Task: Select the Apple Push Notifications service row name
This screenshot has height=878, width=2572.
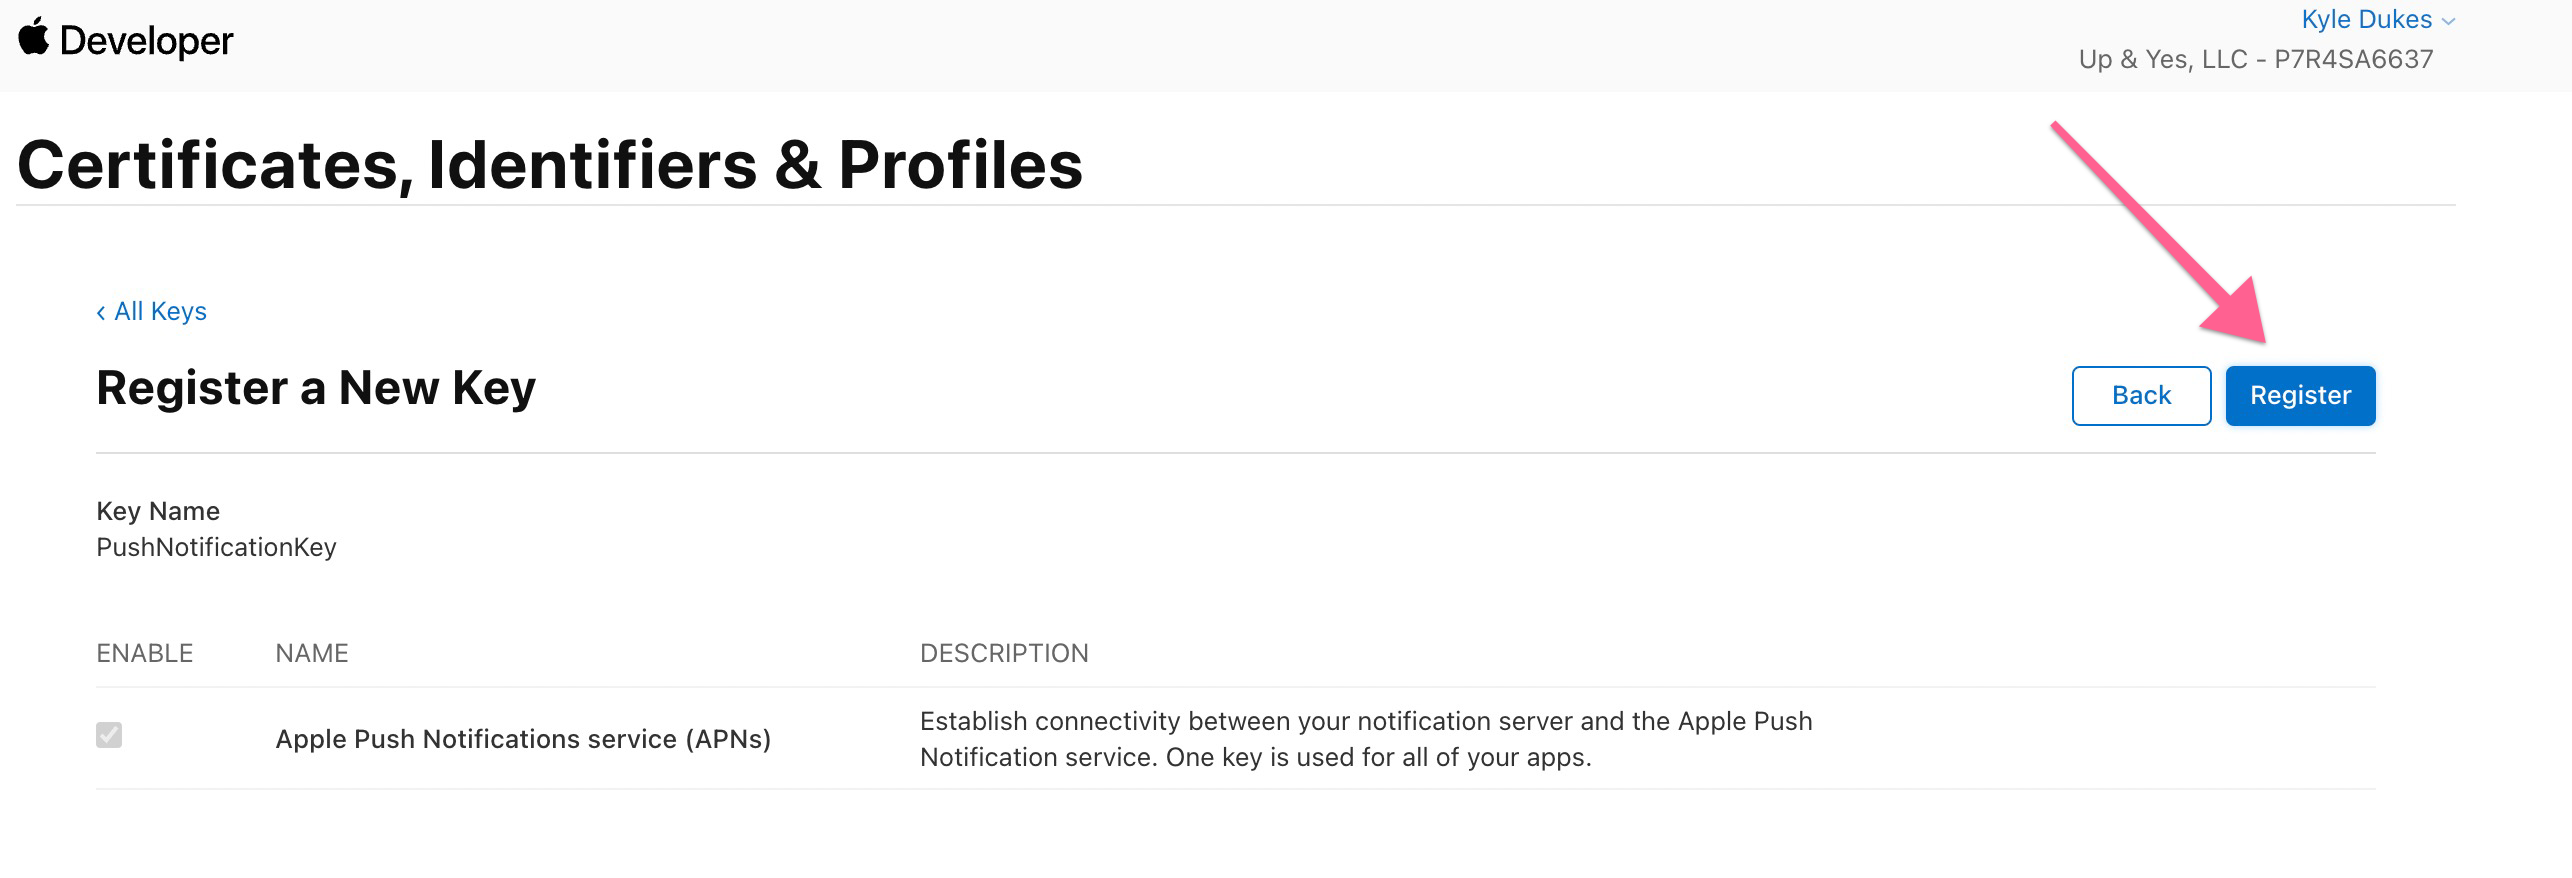Action: pos(523,739)
